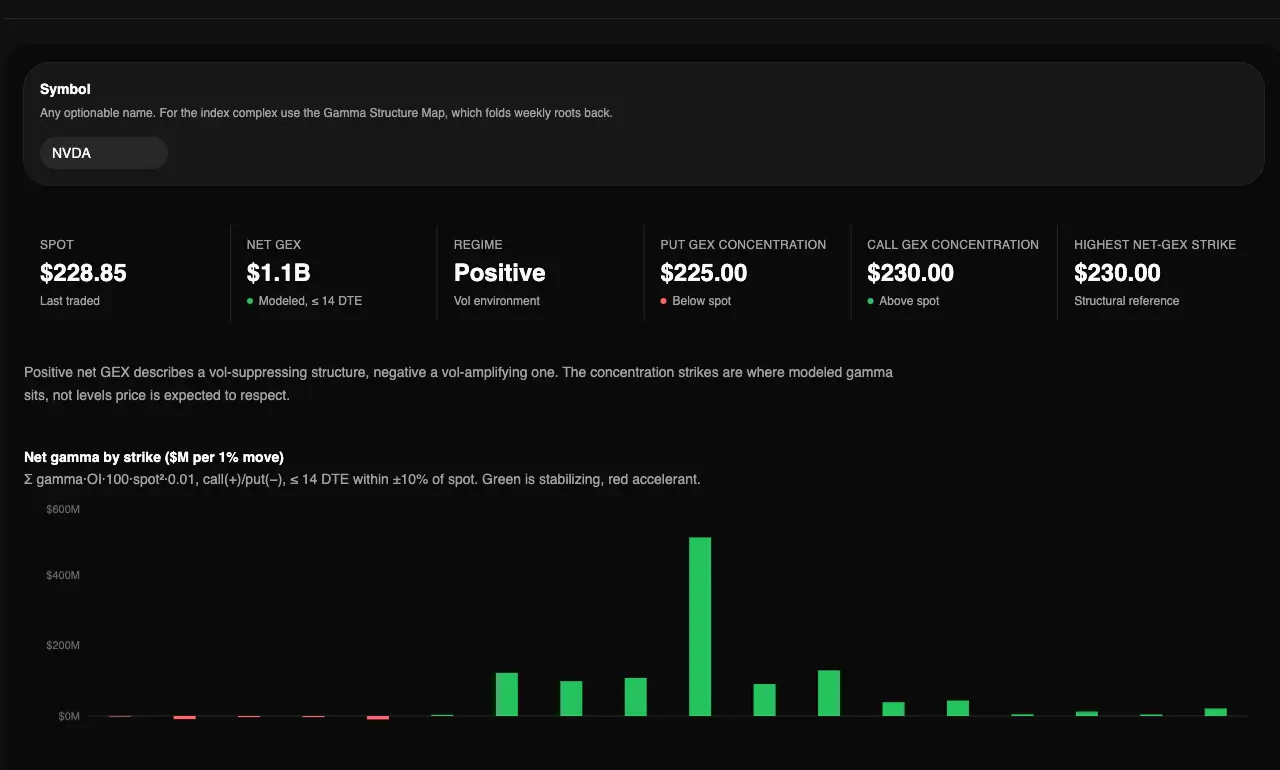Viewport: 1280px width, 770px height.
Task: Click the $400M axis label
Action: point(63,576)
